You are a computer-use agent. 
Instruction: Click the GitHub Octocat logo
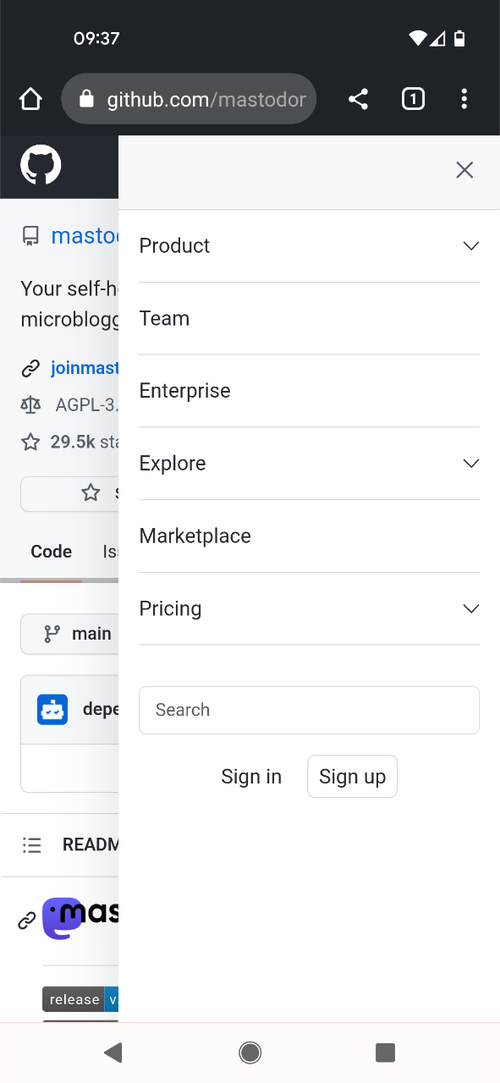coord(41,165)
